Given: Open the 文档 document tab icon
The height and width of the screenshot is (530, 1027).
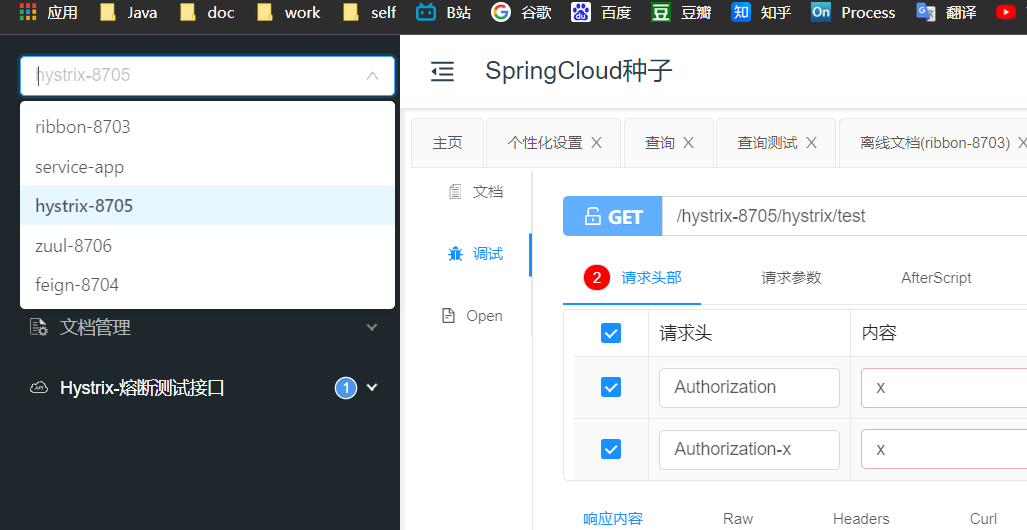Looking at the screenshot, I should click(455, 192).
